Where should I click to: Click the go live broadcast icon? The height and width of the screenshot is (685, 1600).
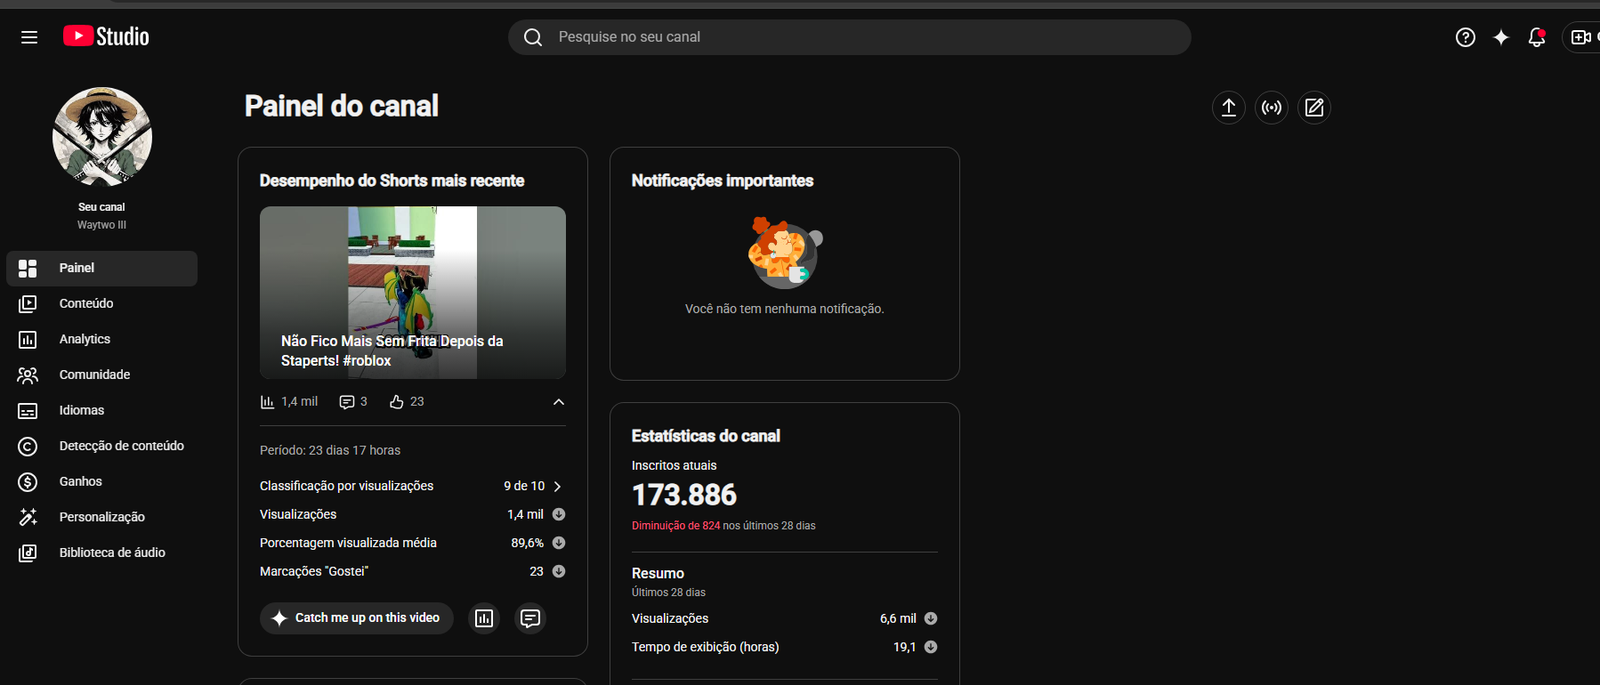click(1271, 107)
